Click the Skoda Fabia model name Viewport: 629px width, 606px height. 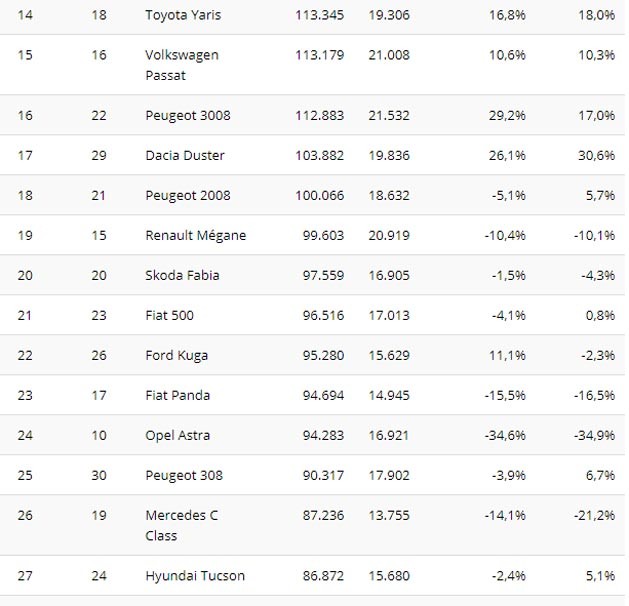[182, 275]
